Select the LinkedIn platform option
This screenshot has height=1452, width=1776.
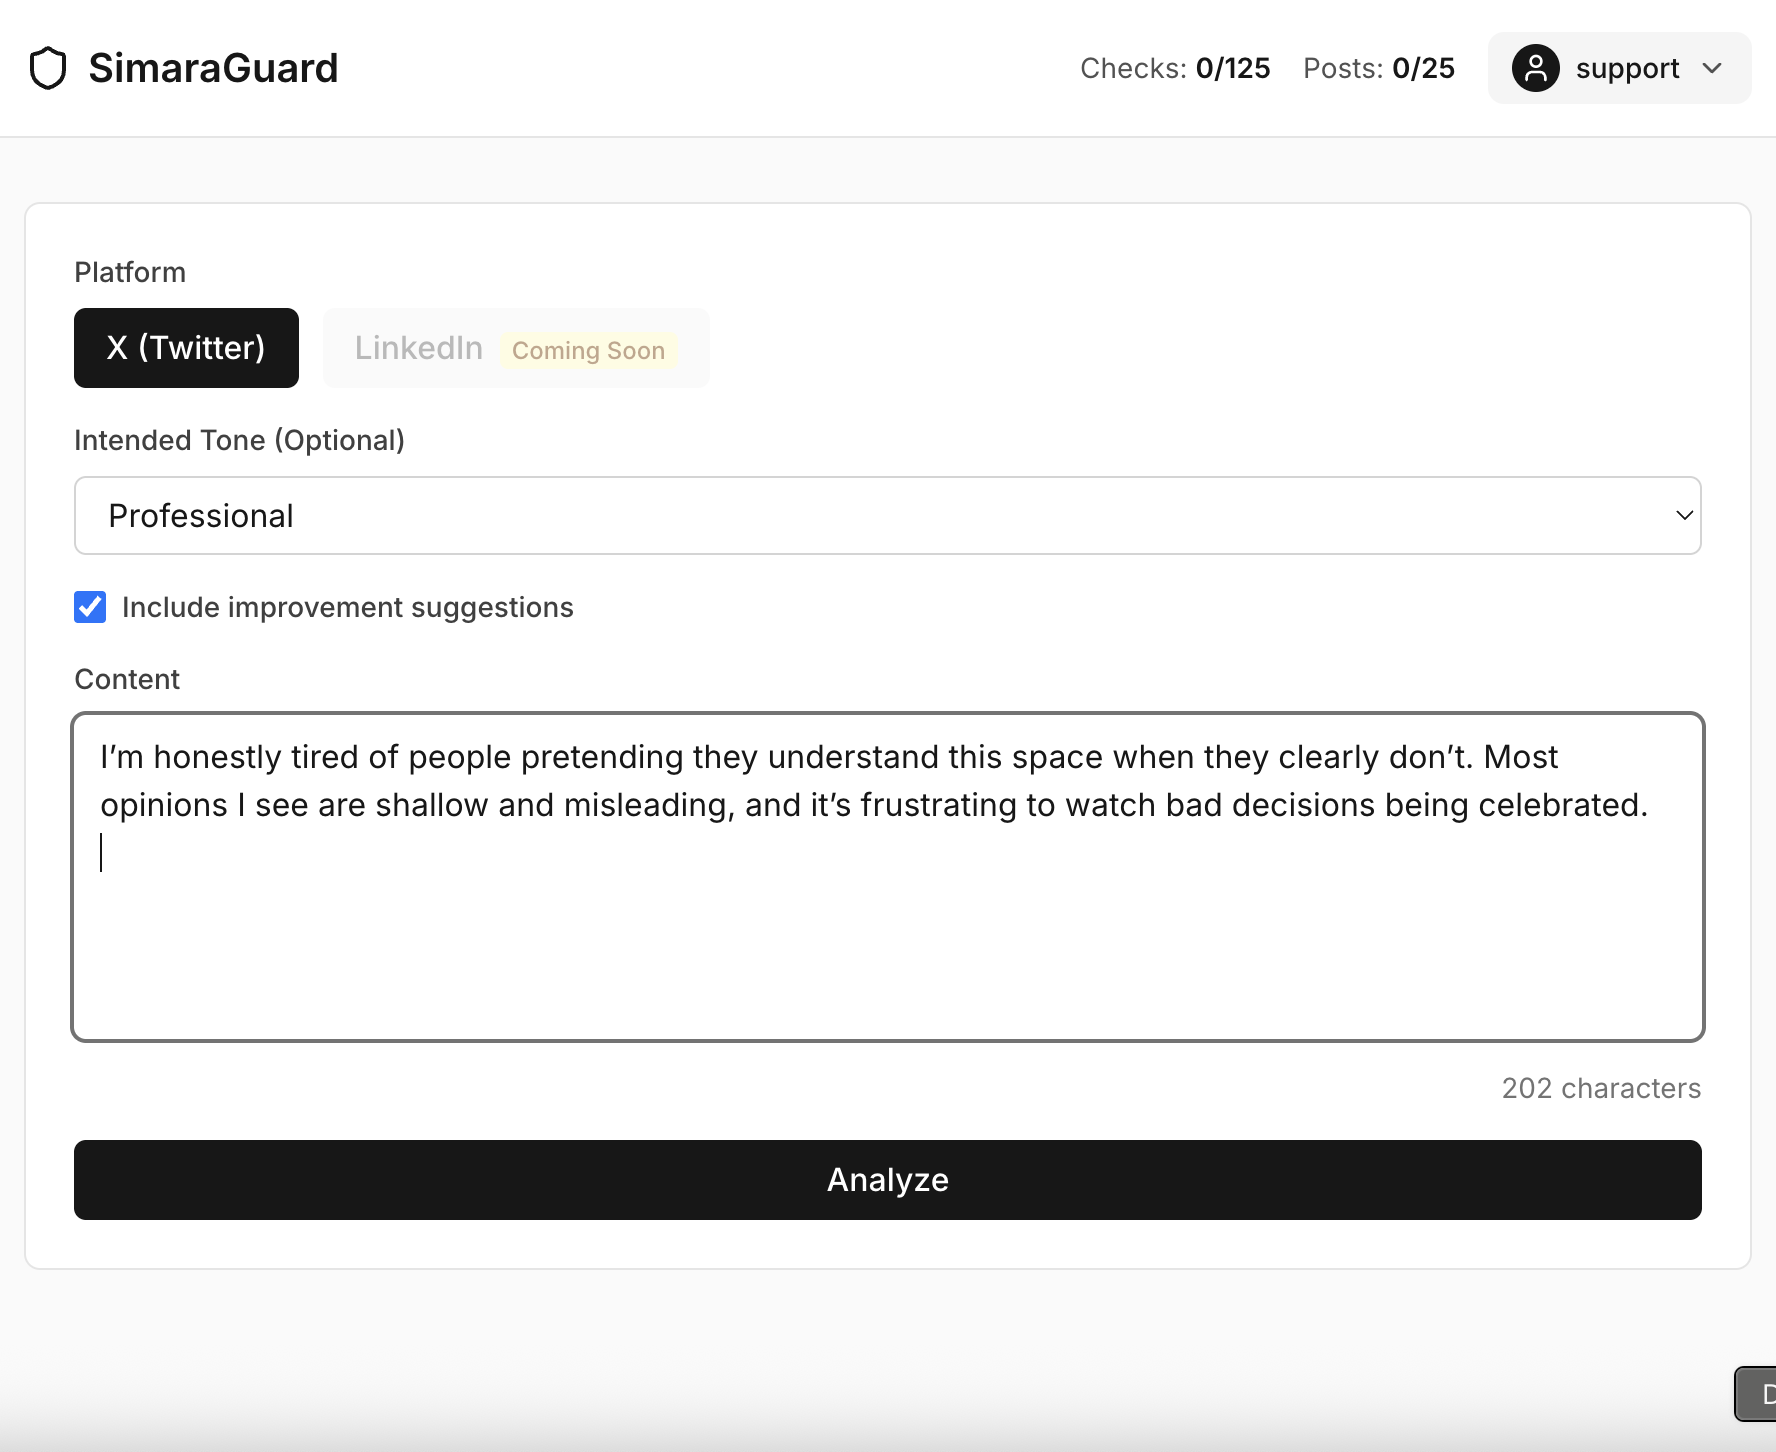pyautogui.click(x=418, y=348)
